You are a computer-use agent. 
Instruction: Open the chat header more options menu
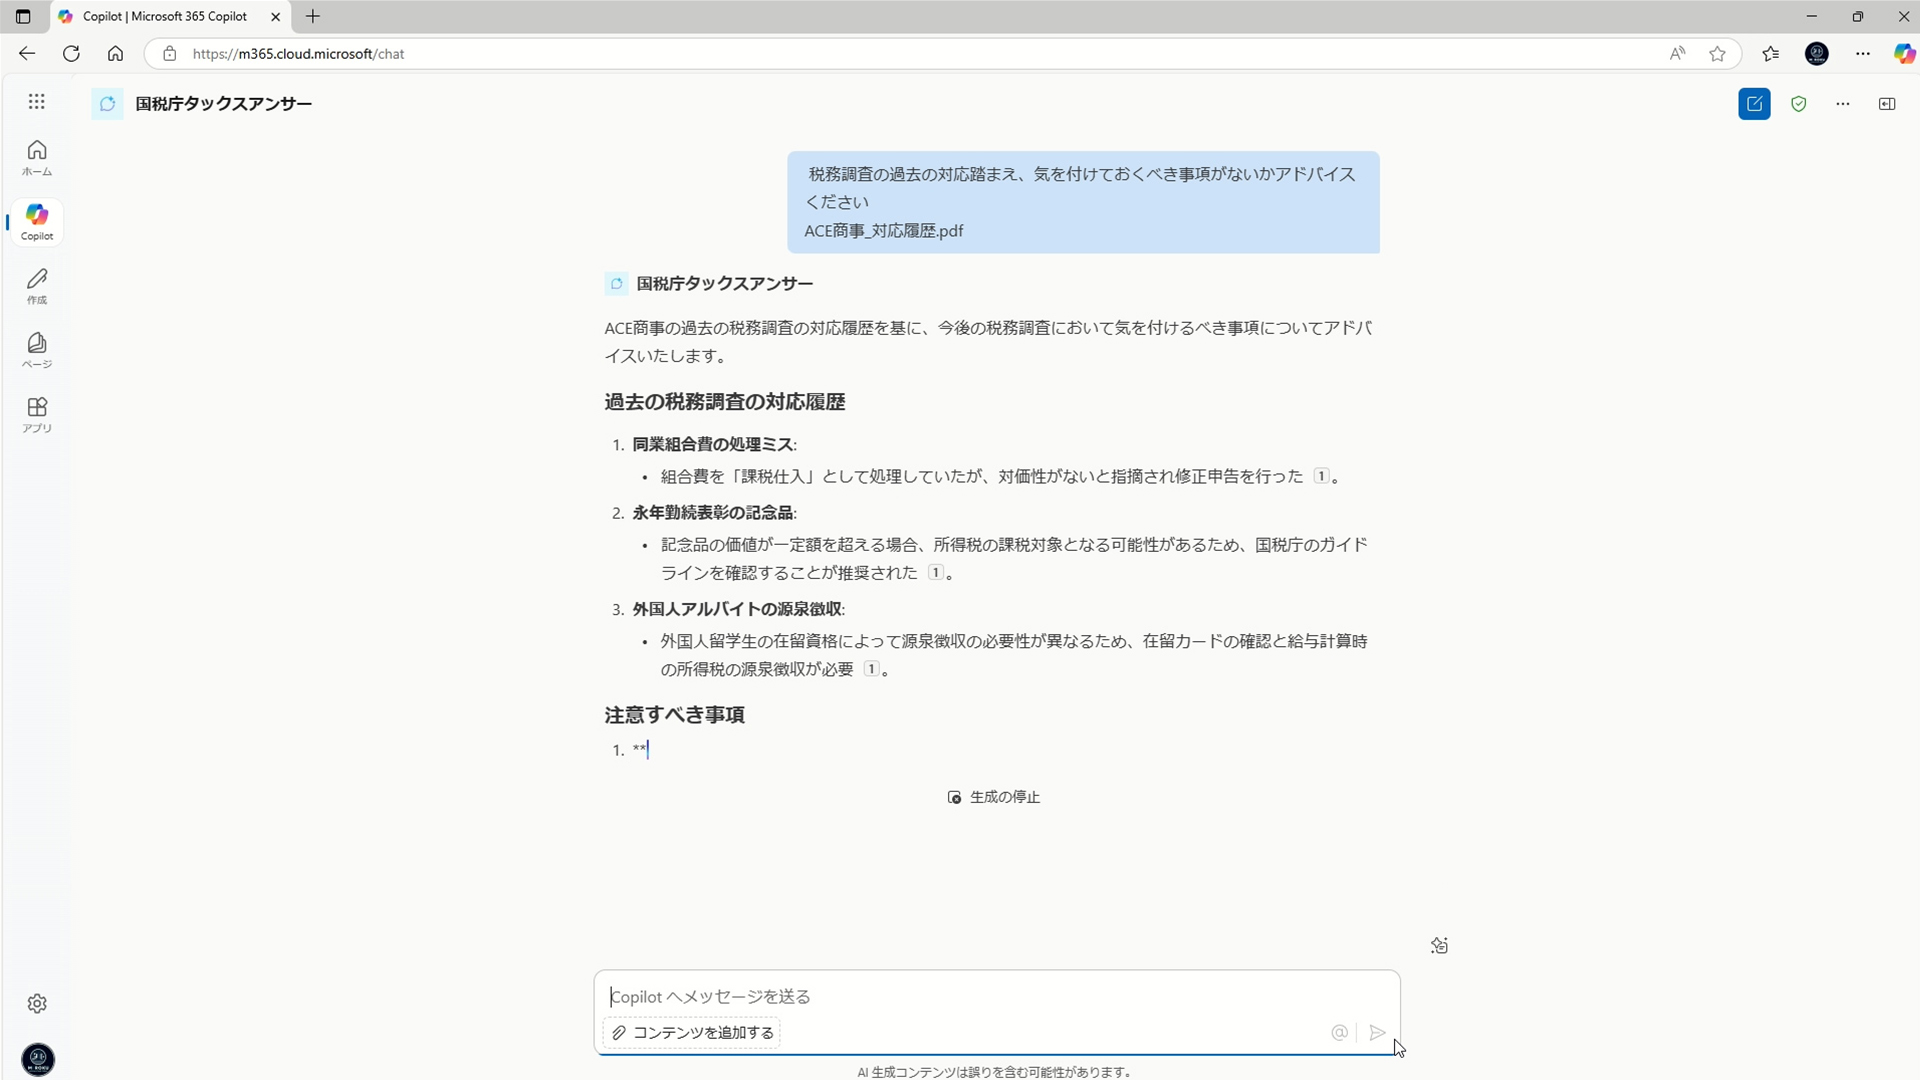point(1843,104)
